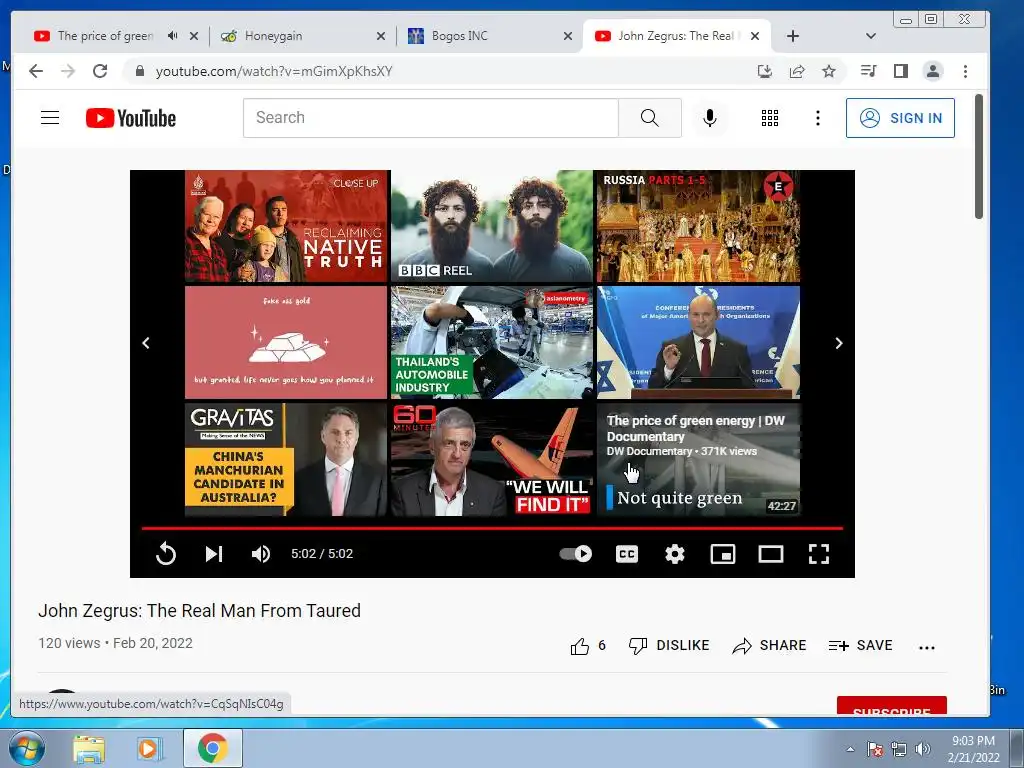Show next suggested videos arrow
This screenshot has height=768, width=1024.
coord(839,343)
